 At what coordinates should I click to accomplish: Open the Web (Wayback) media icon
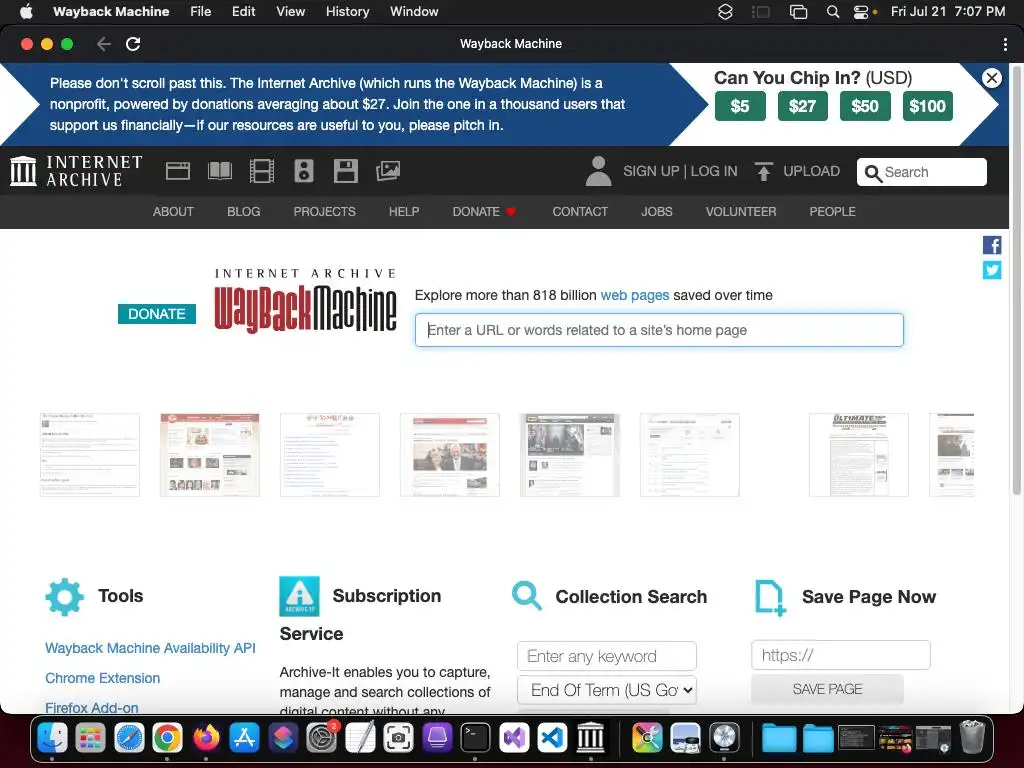[178, 171]
